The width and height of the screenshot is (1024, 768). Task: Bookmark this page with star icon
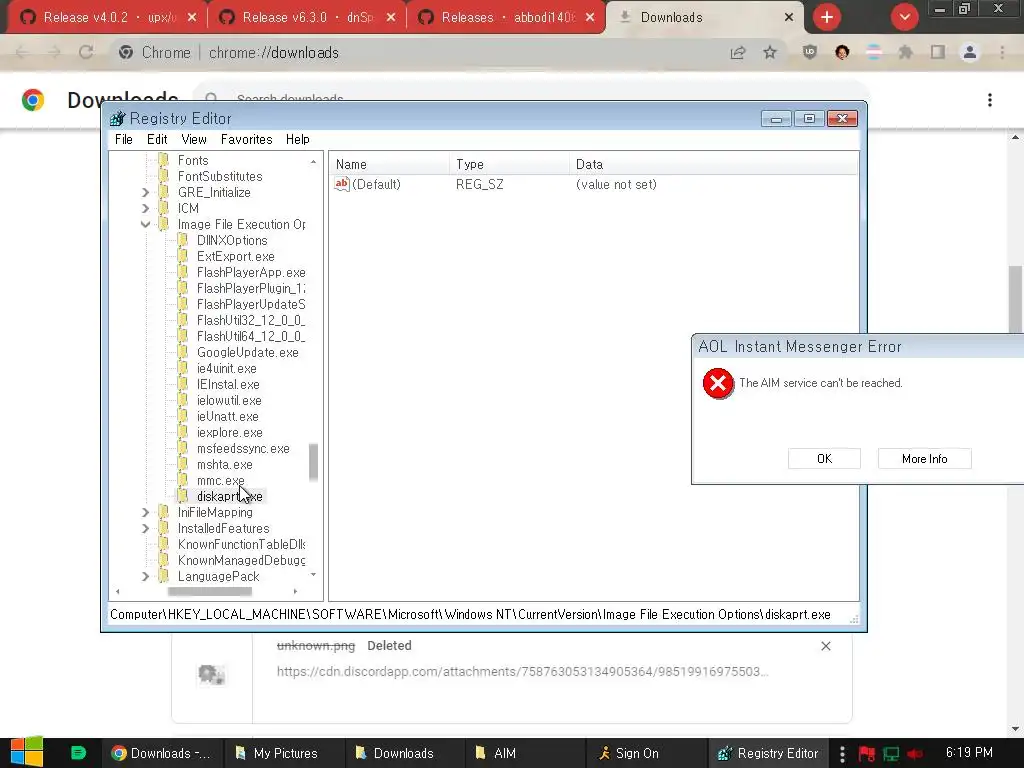click(770, 53)
